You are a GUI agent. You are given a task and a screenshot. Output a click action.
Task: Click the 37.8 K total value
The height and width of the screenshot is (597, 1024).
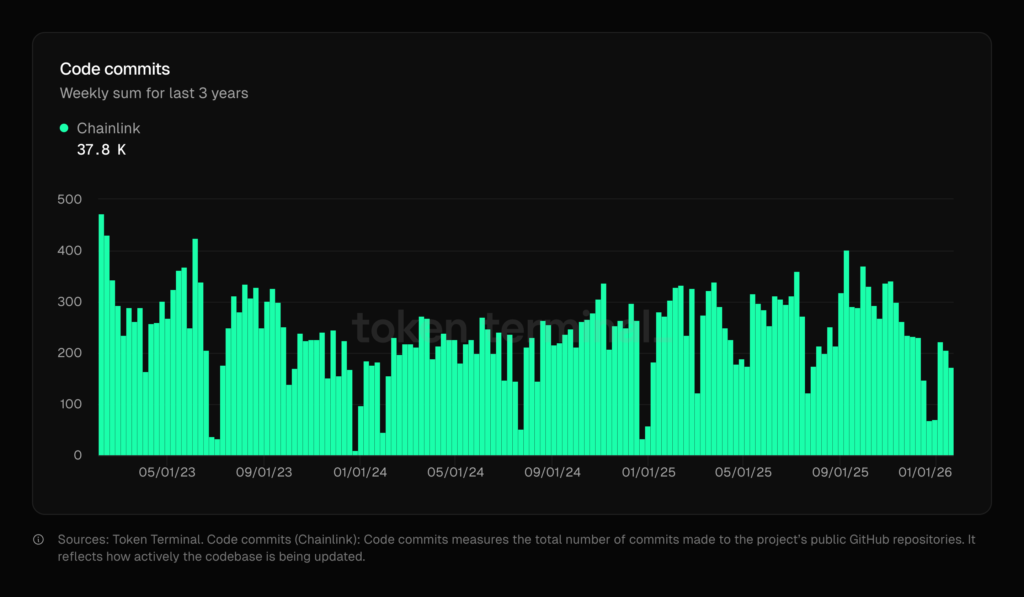click(x=101, y=150)
